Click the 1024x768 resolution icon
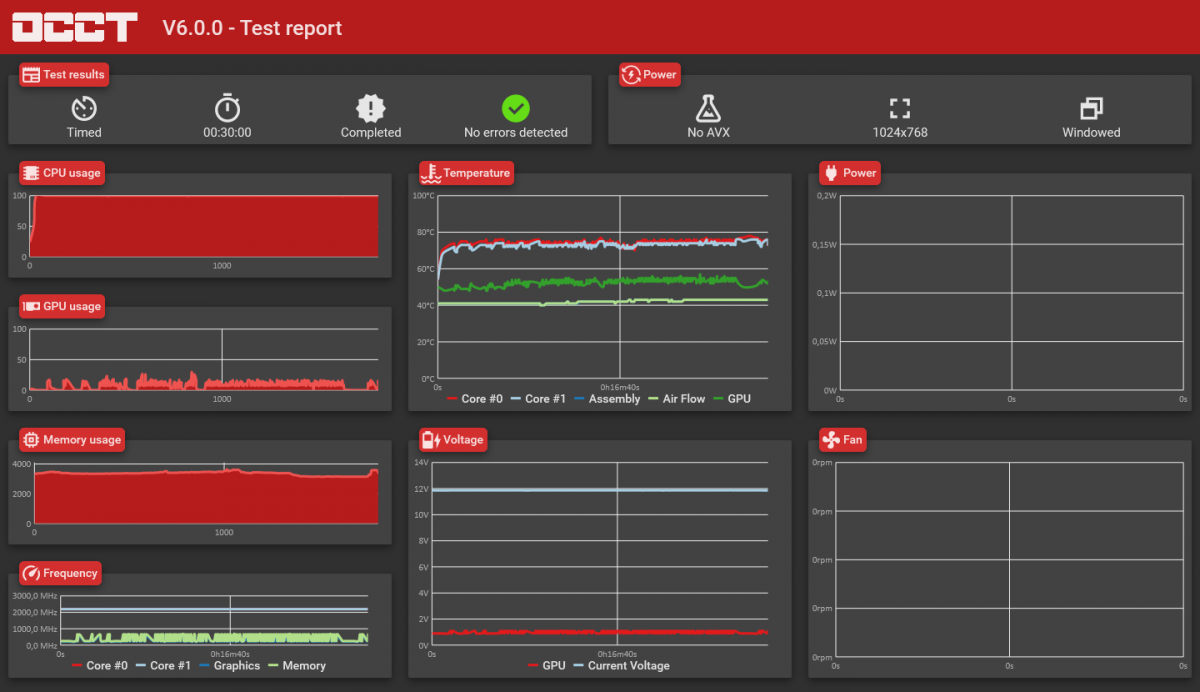 900,108
